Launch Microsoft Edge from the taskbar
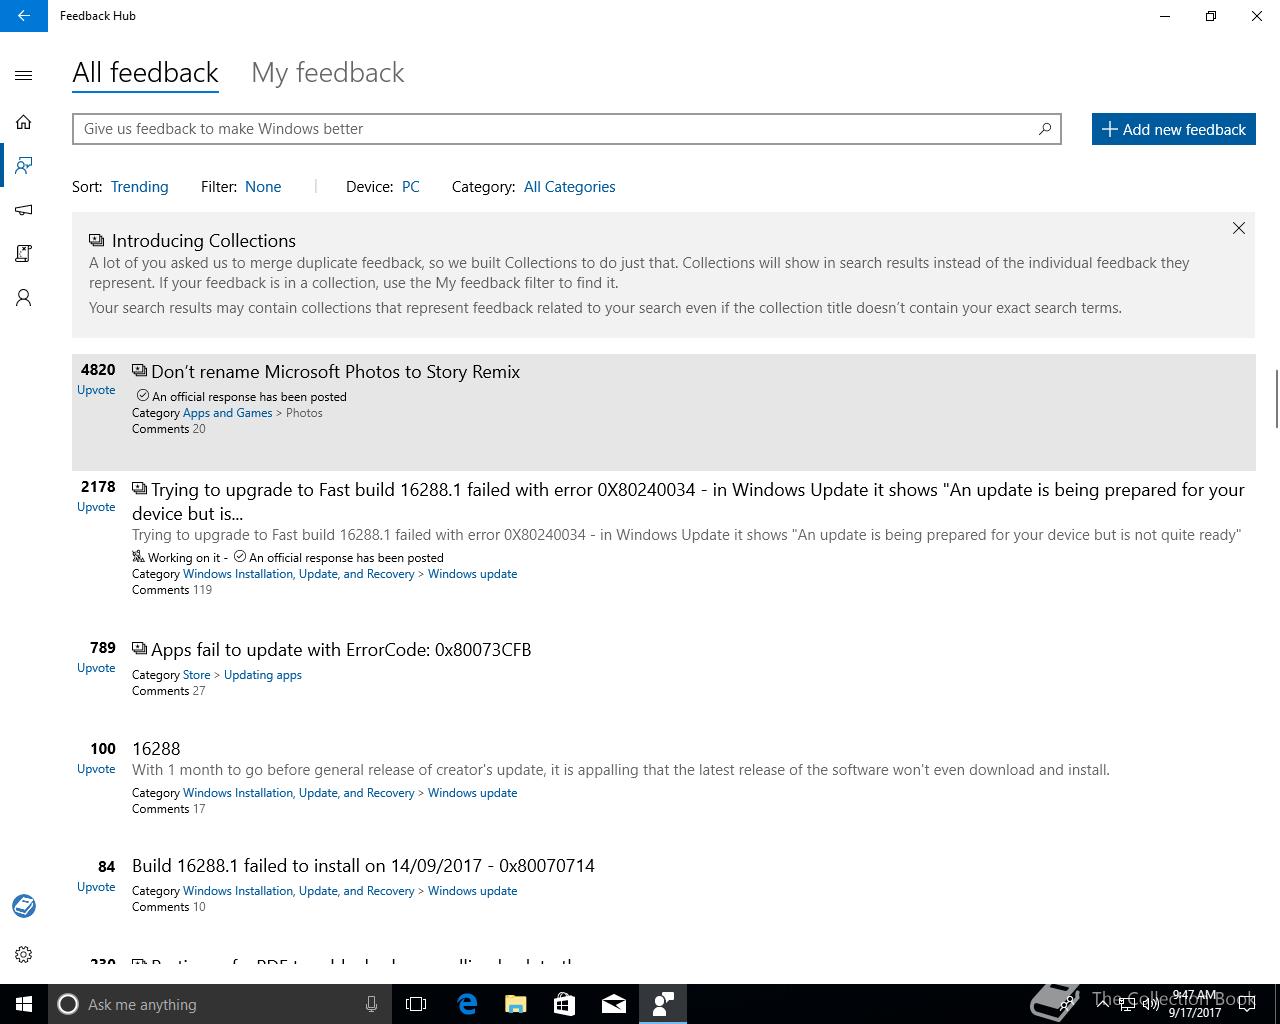 (x=467, y=1004)
